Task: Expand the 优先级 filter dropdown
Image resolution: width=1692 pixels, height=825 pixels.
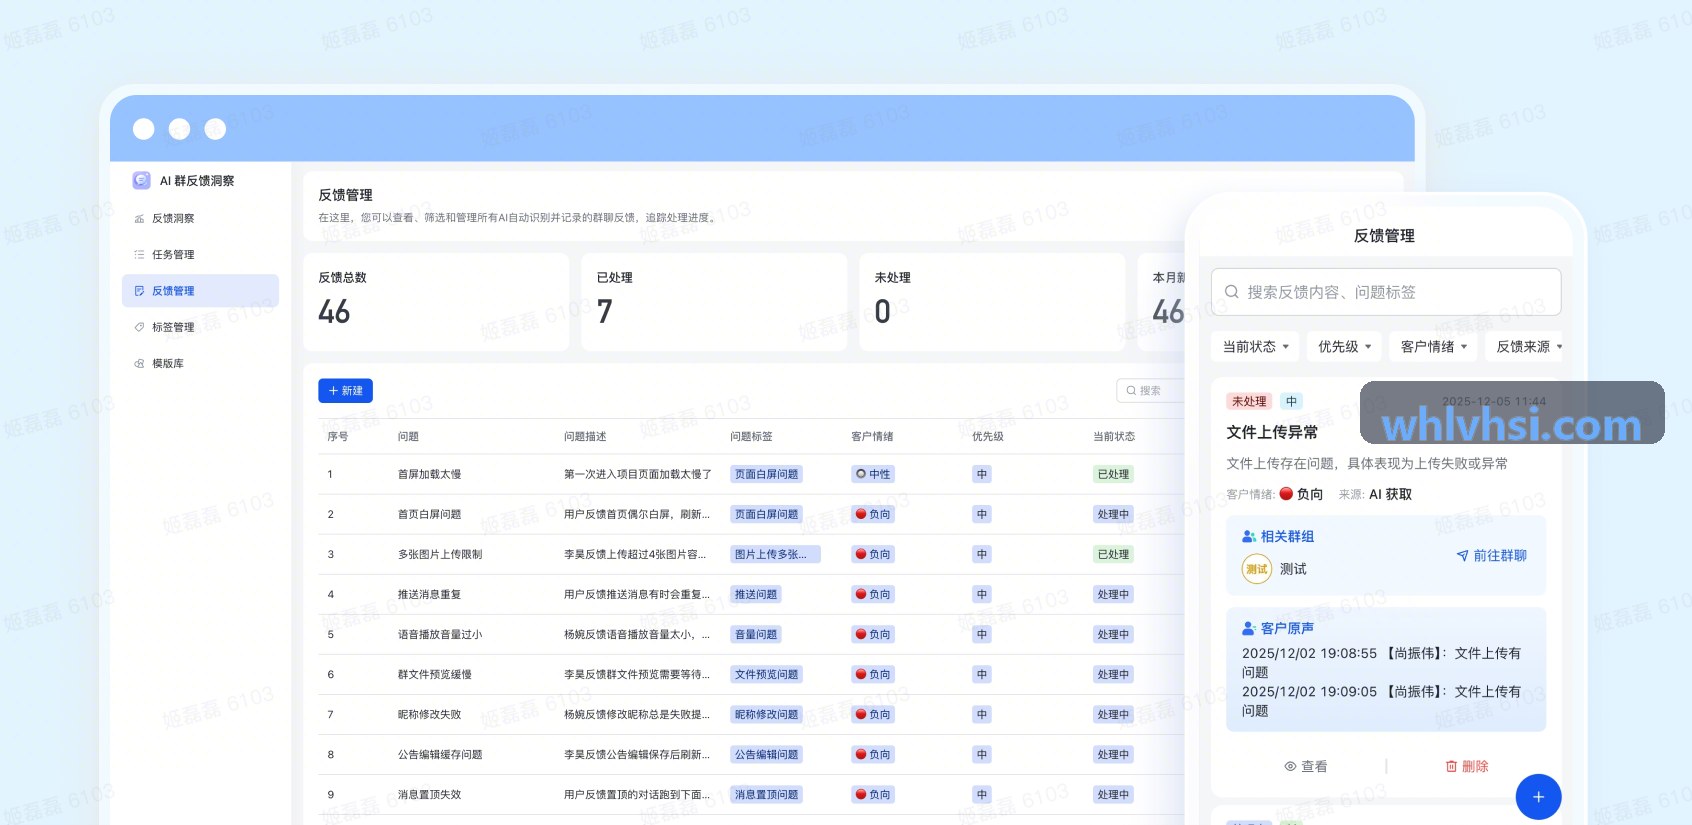Action: [x=1344, y=347]
